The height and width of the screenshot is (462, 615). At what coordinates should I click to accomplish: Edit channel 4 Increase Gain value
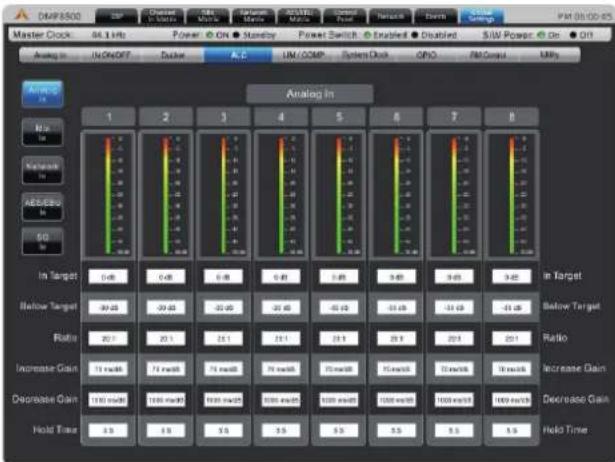tap(281, 369)
